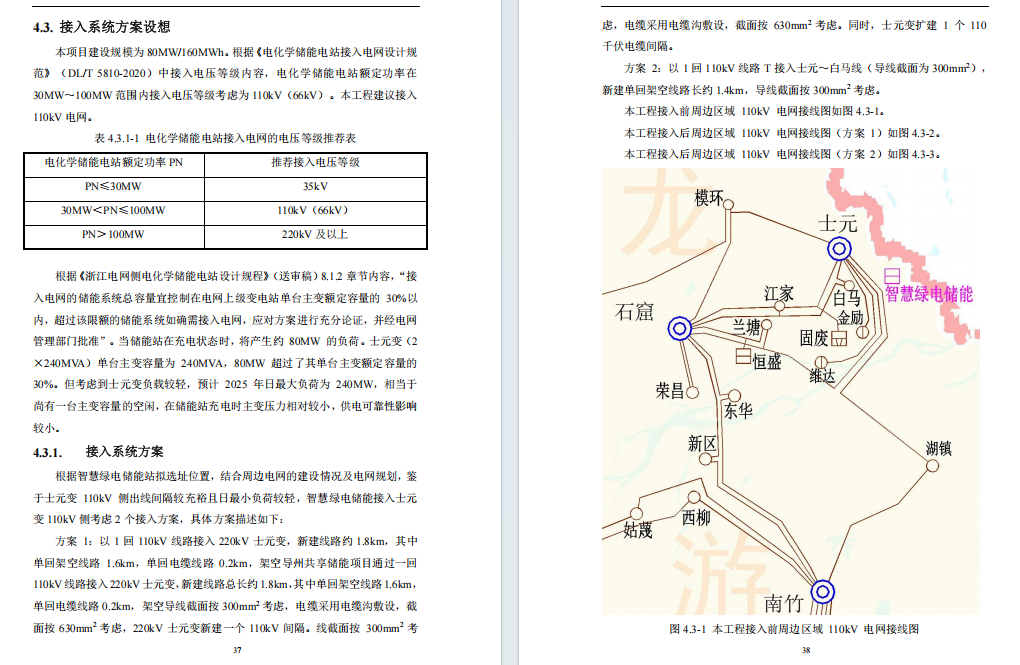Viewport: 1020px width, 665px height.
Task: Click the 固废 station square symbol
Action: pos(839,338)
